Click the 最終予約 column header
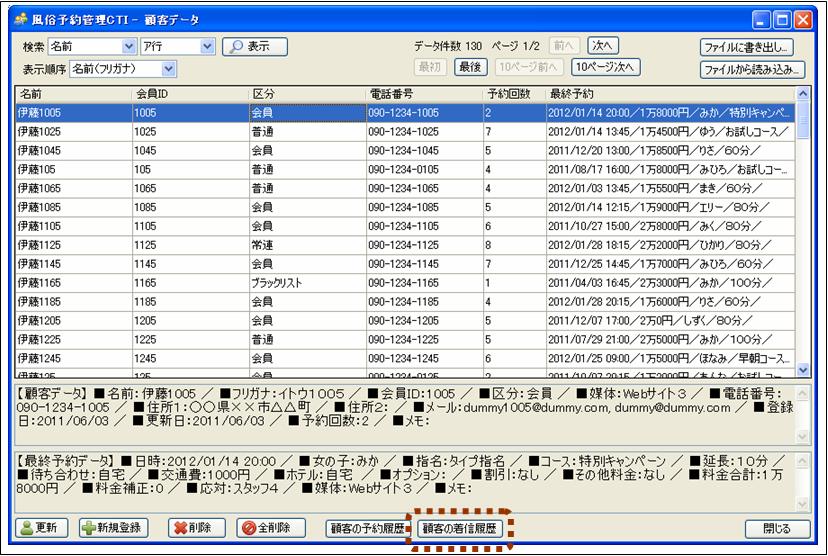Viewport: 828px width, 556px height. 670,93
